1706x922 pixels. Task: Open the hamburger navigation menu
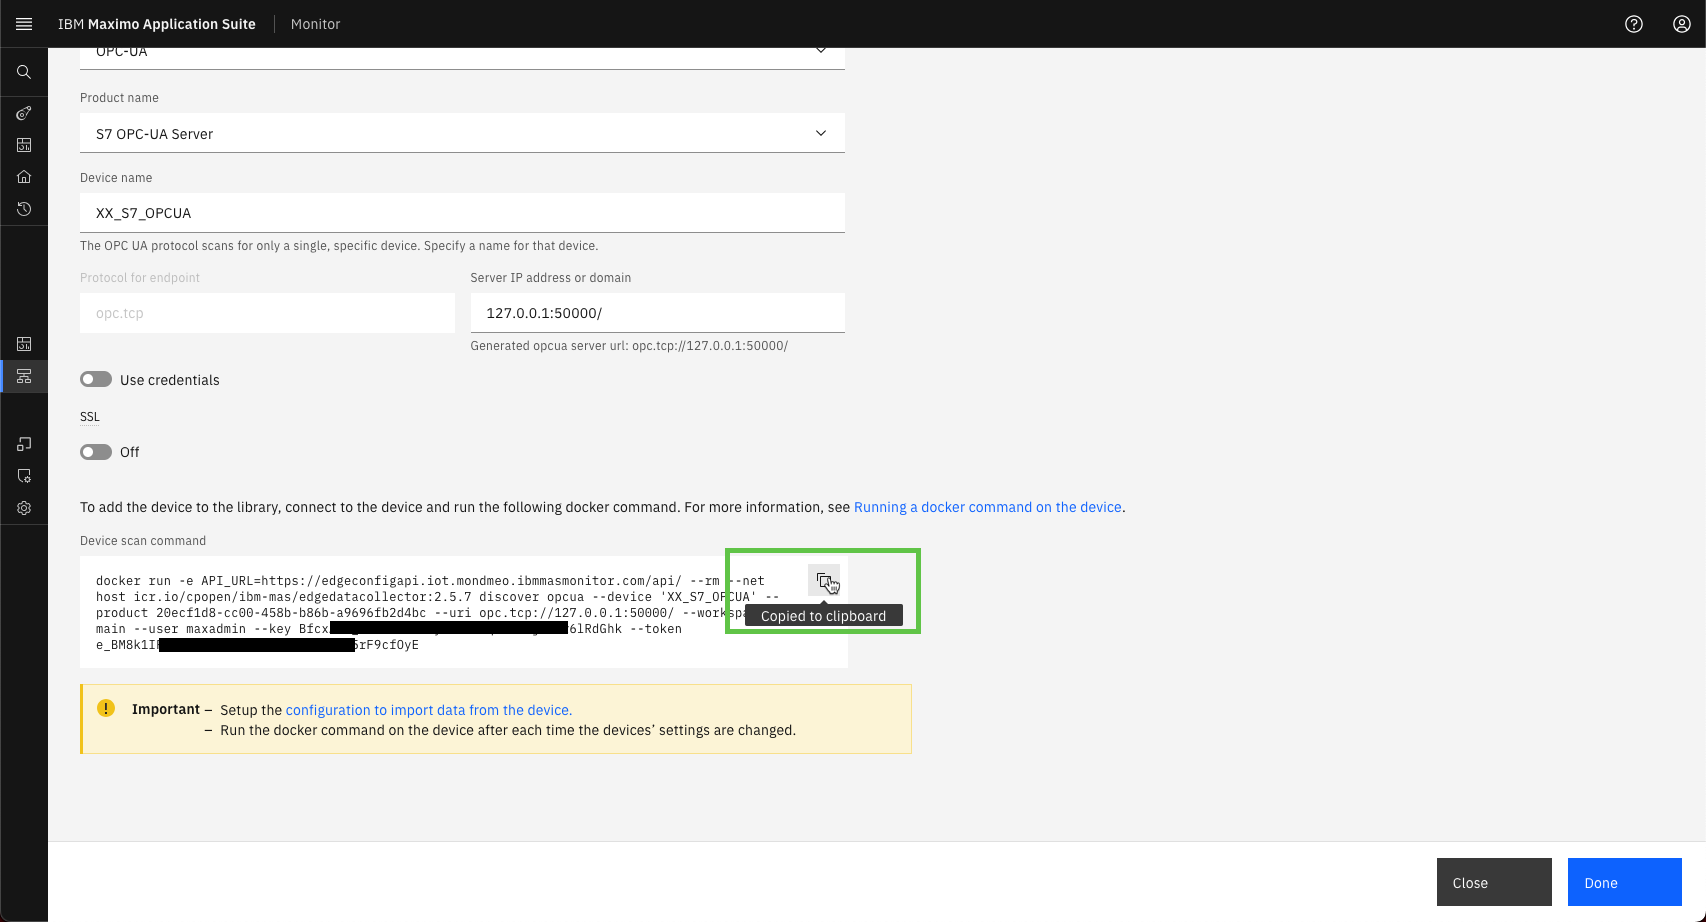[24, 24]
